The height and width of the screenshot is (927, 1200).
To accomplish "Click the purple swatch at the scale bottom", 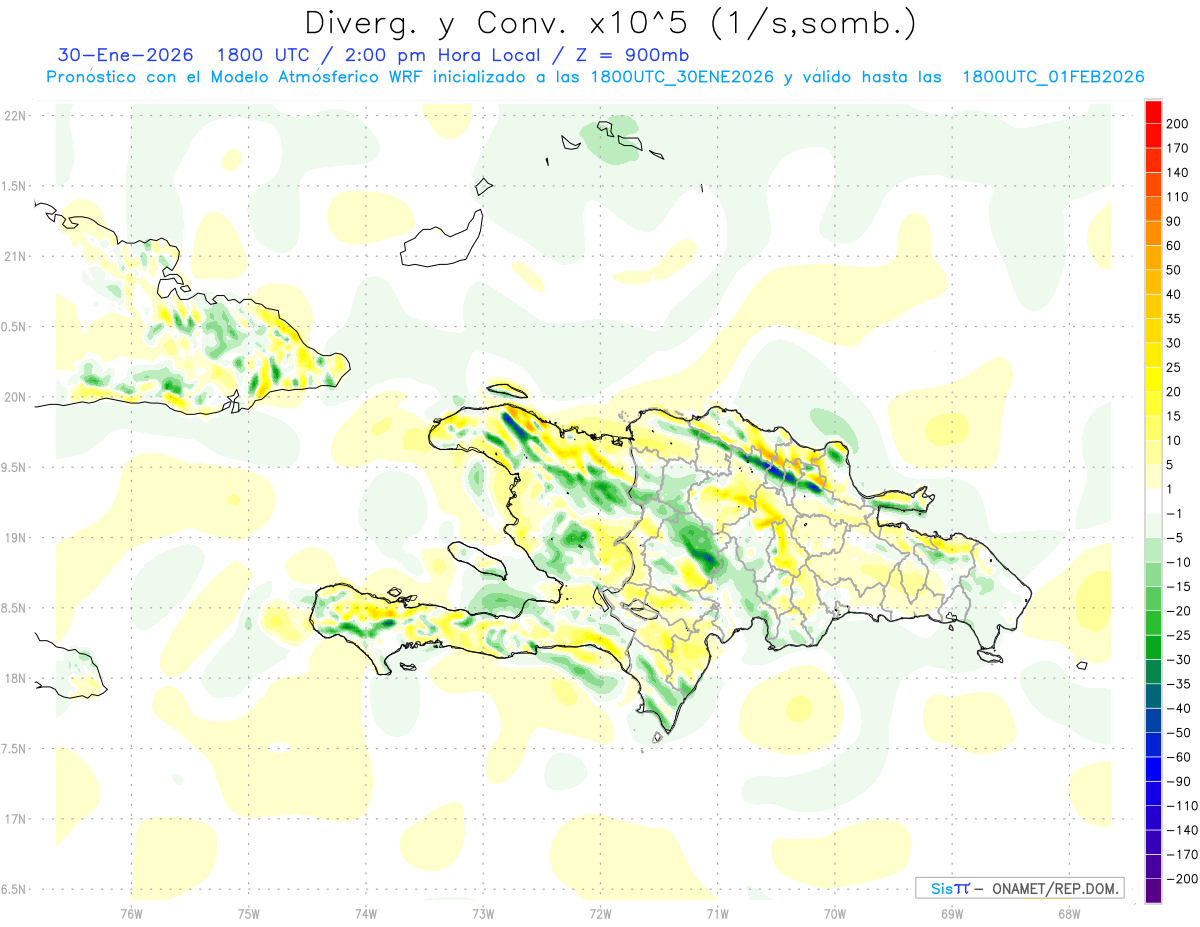I will tap(1154, 890).
